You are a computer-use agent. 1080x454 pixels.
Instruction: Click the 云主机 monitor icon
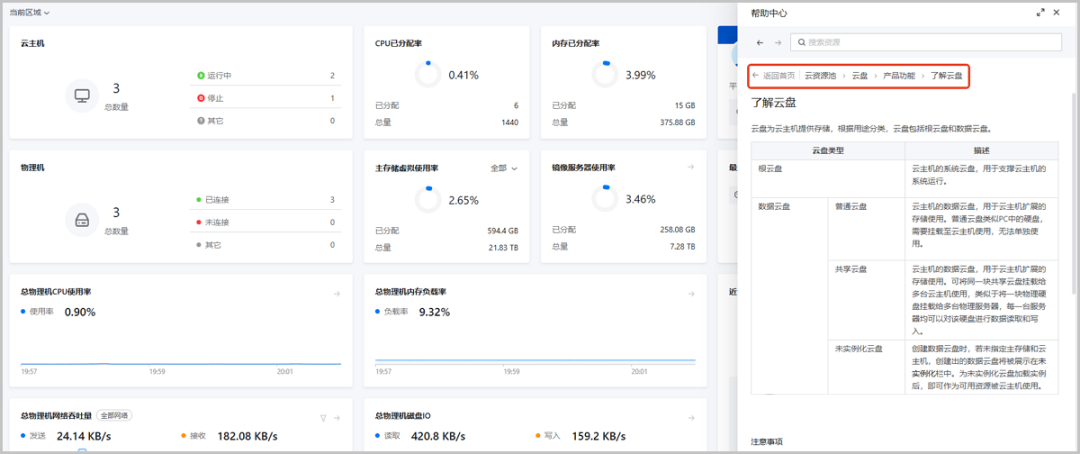point(82,95)
